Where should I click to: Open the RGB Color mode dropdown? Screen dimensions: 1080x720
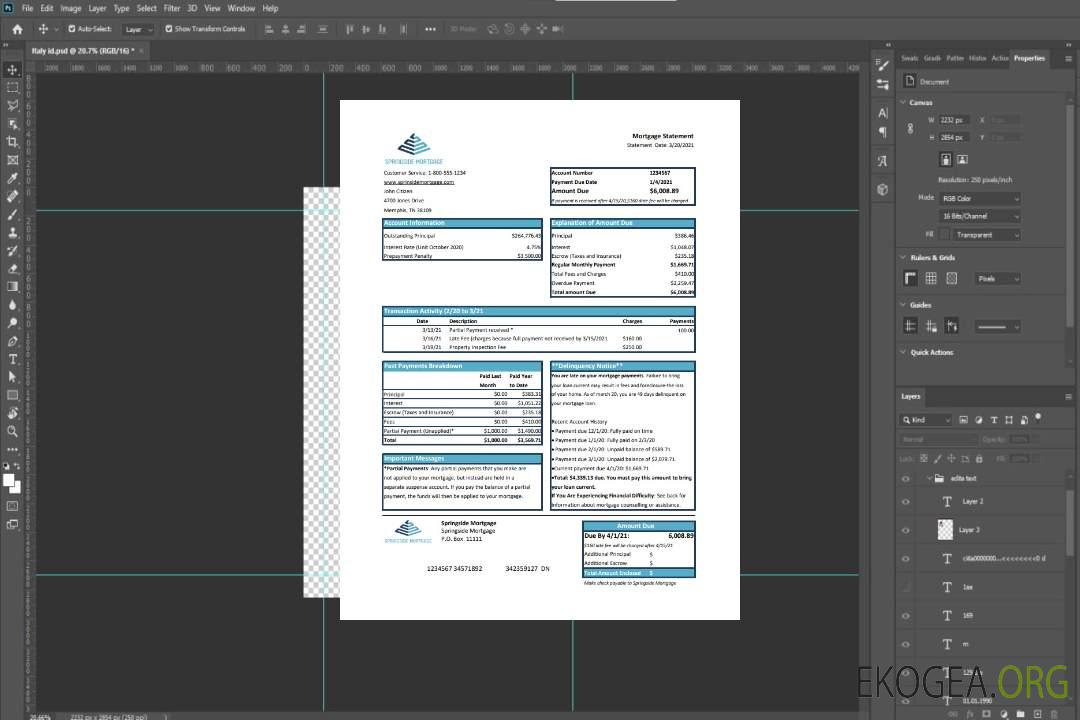pyautogui.click(x=980, y=198)
